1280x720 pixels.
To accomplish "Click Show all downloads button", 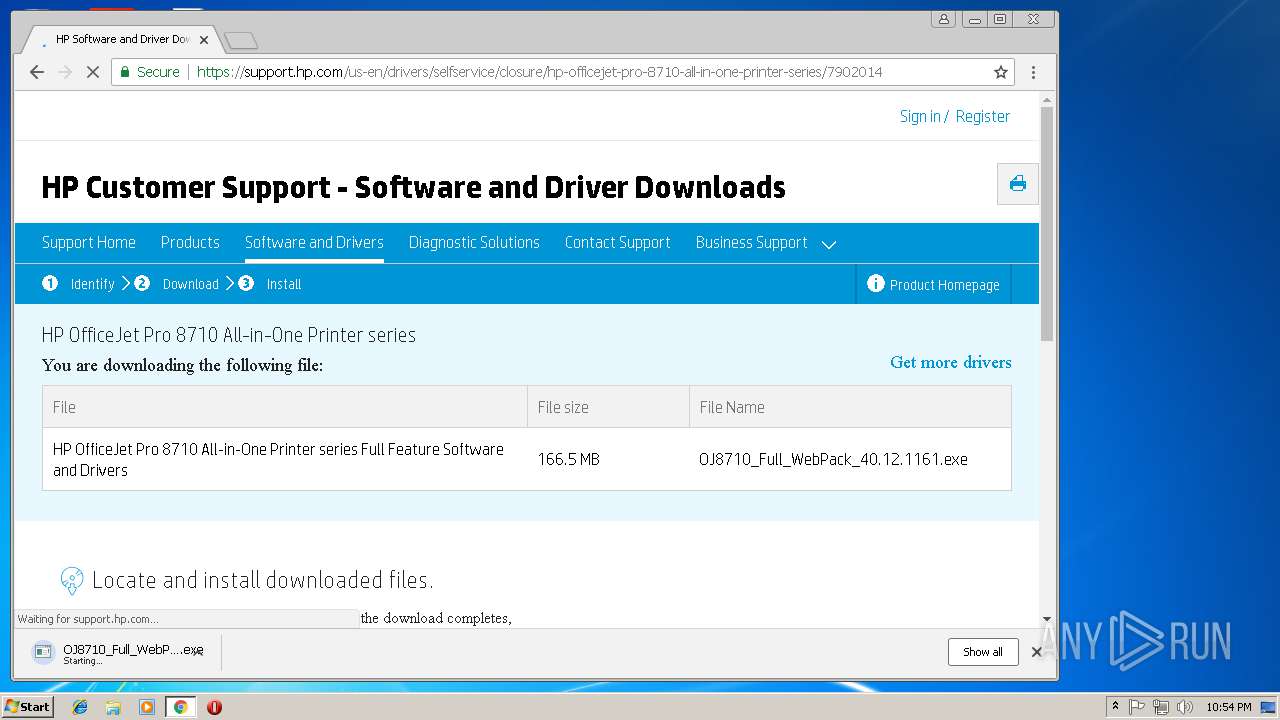I will pyautogui.click(x=983, y=652).
